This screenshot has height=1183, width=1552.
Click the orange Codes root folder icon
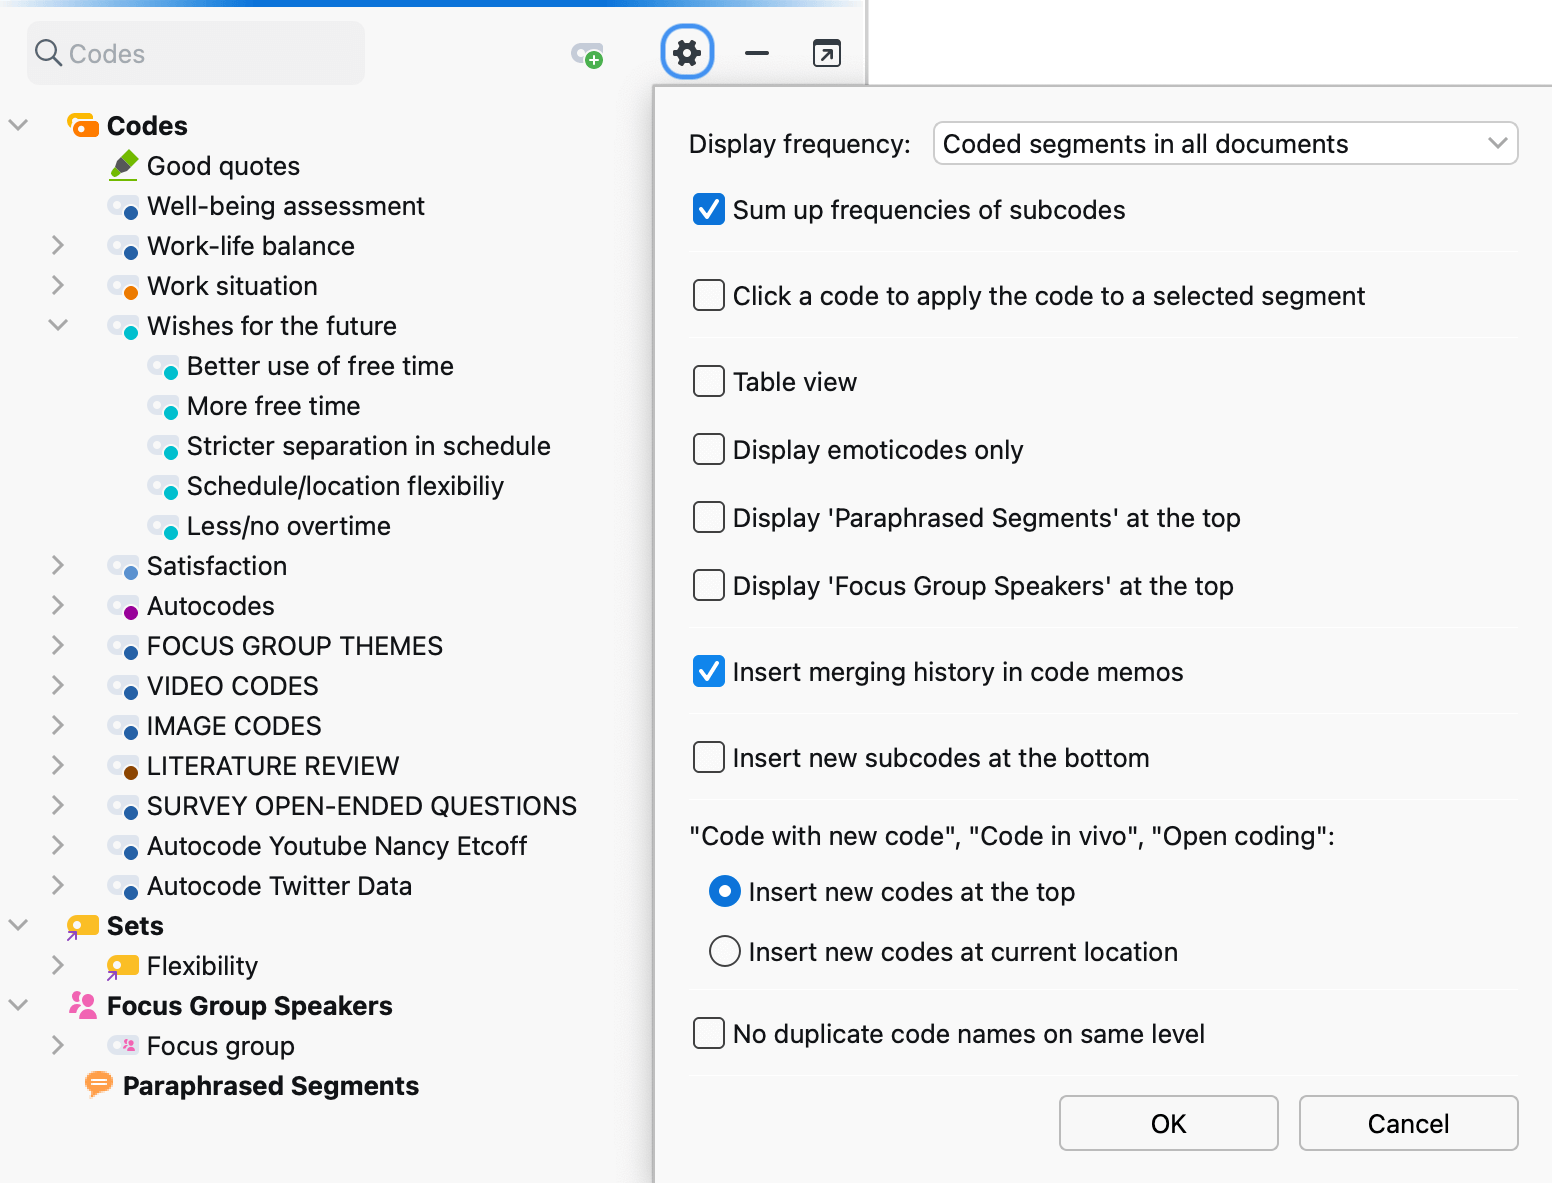pyautogui.click(x=83, y=126)
